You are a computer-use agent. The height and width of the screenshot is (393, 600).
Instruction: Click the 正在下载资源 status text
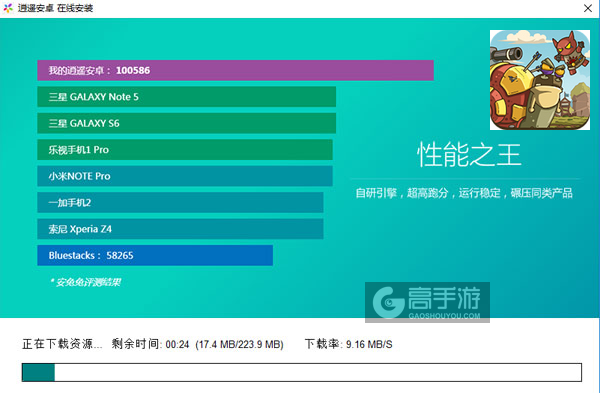[62, 344]
